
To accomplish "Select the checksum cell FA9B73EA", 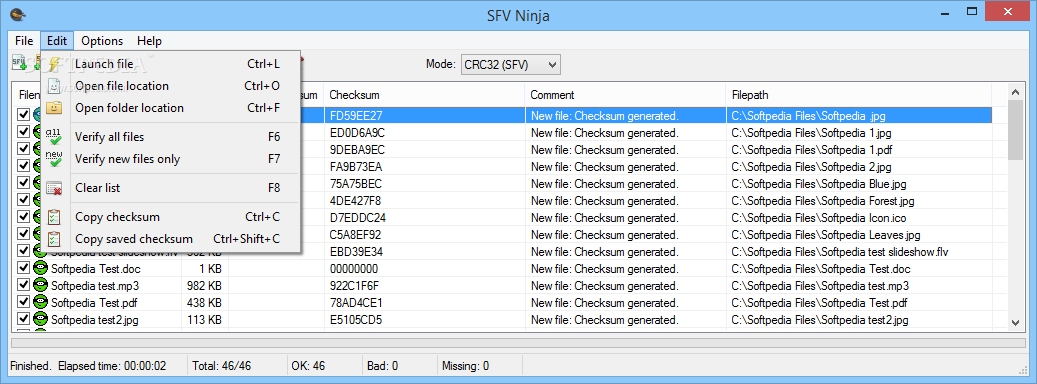I will click(356, 167).
